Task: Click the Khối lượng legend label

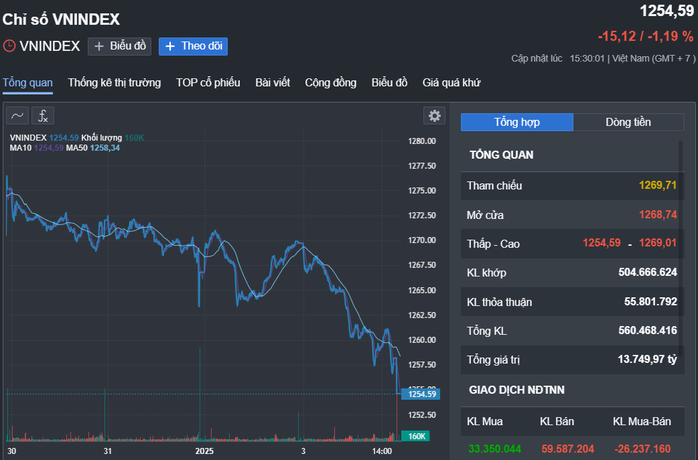Action: 101,138
